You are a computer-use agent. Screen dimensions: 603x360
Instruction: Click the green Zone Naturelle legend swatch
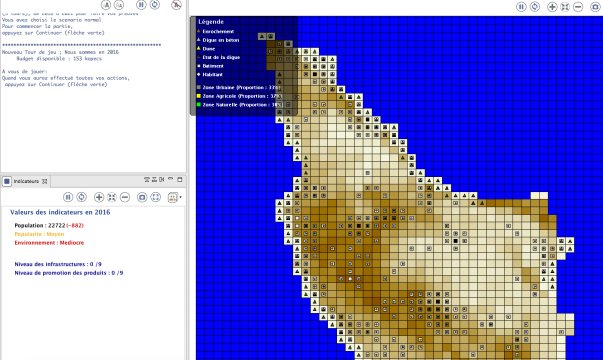click(199, 104)
